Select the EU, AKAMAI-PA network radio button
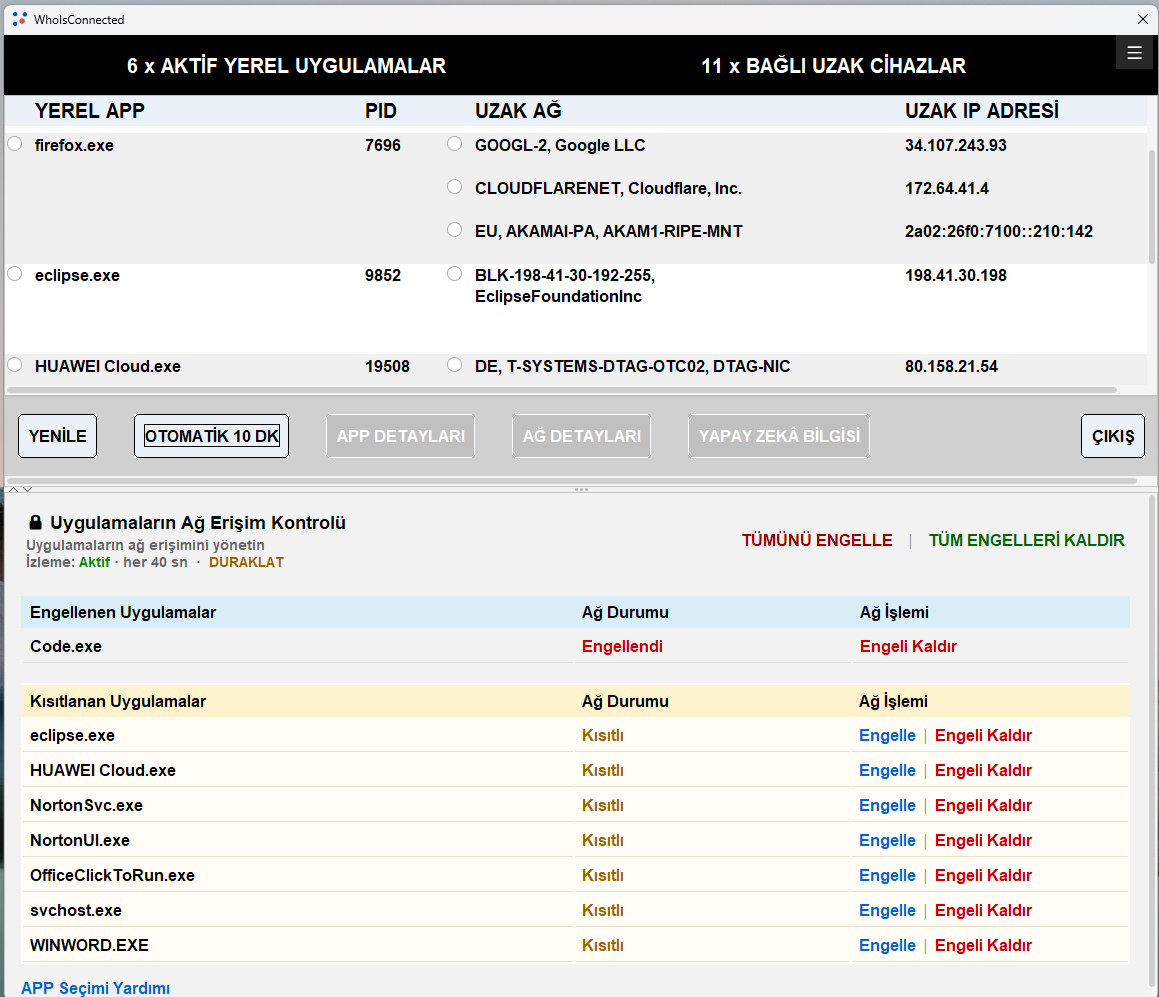This screenshot has height=997, width=1159. point(455,229)
